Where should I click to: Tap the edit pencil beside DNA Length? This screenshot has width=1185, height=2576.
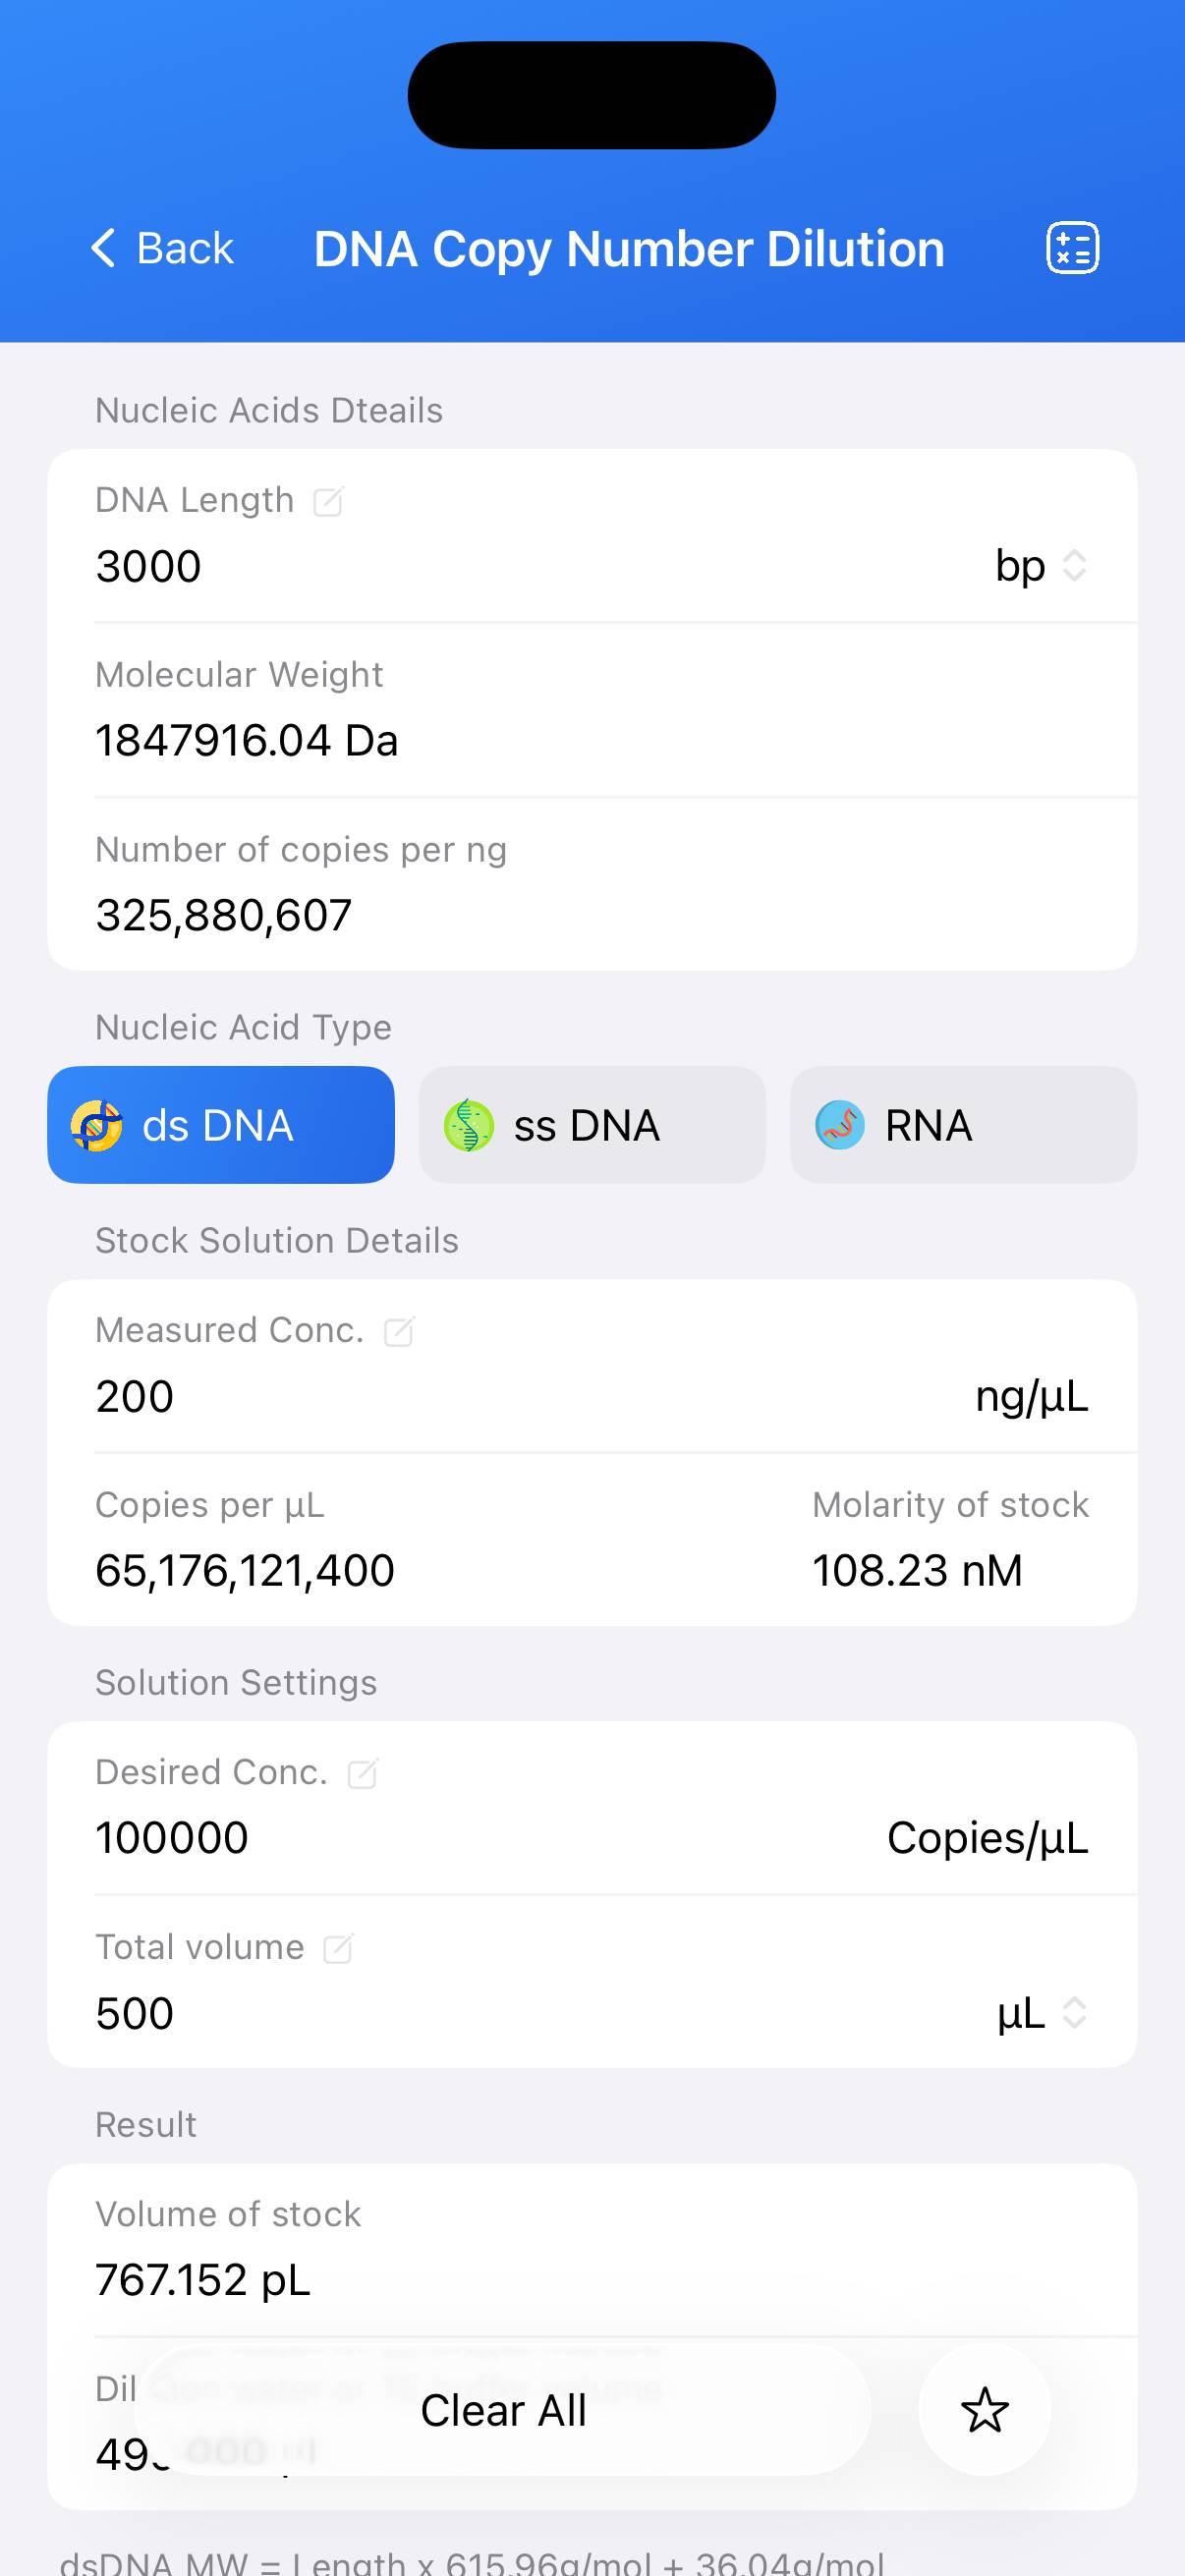tap(328, 501)
